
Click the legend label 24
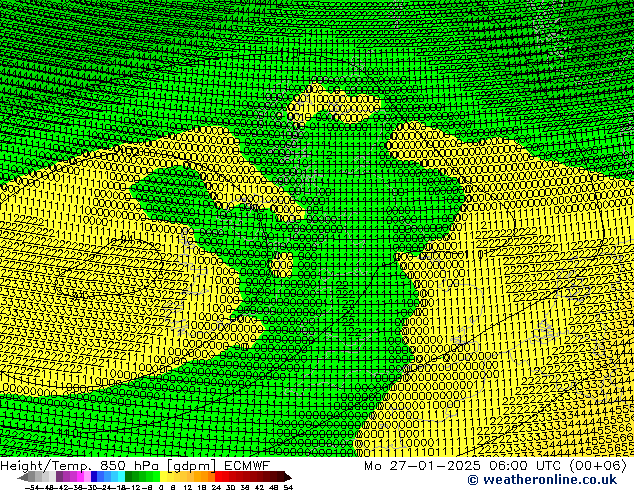216,488
